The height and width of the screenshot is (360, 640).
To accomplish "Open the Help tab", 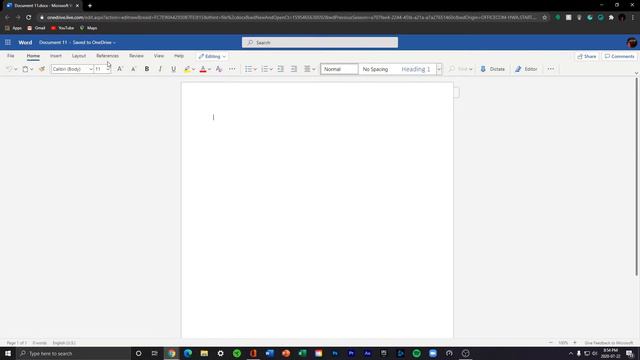I will [x=179, y=56].
